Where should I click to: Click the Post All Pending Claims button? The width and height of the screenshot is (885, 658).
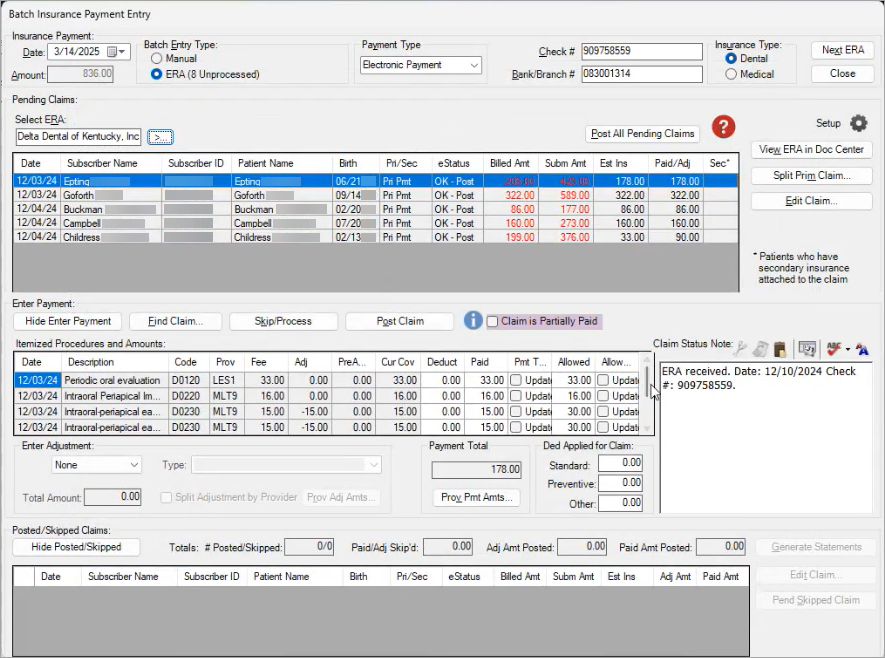coord(642,134)
